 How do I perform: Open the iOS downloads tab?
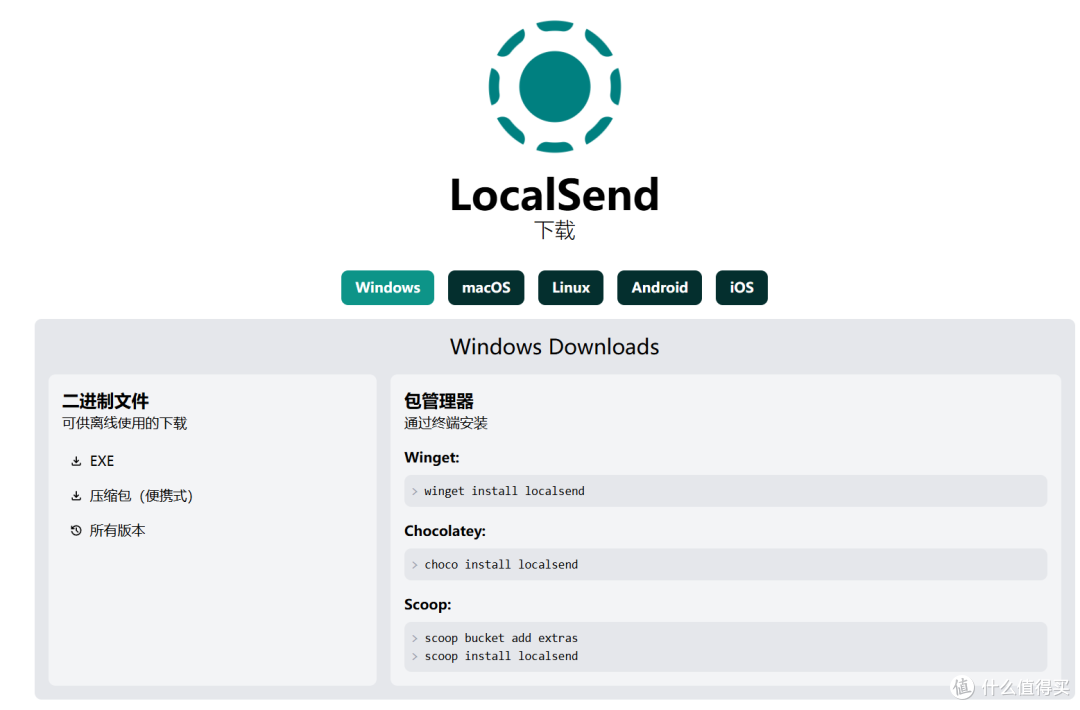pos(741,287)
